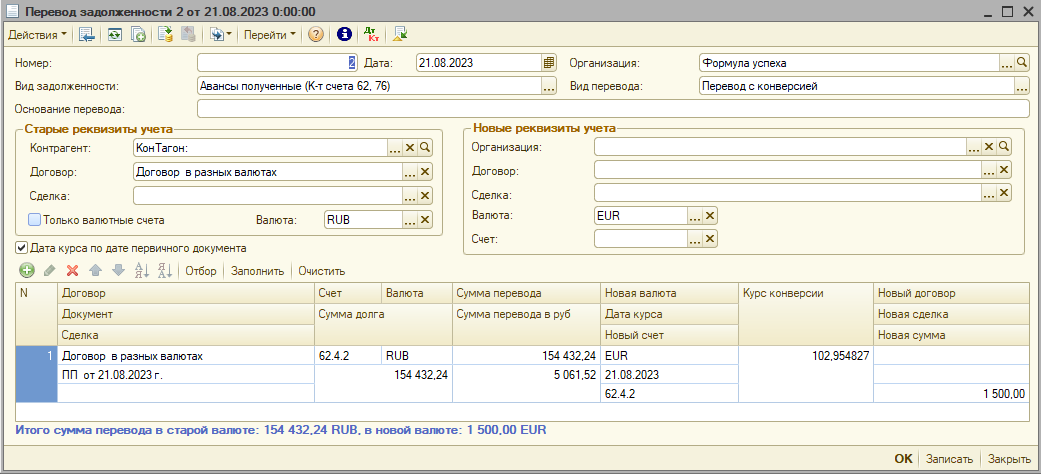Toggle Дата курса по дате первичного документа
Viewport: 1041px width, 475px height.
(22, 248)
